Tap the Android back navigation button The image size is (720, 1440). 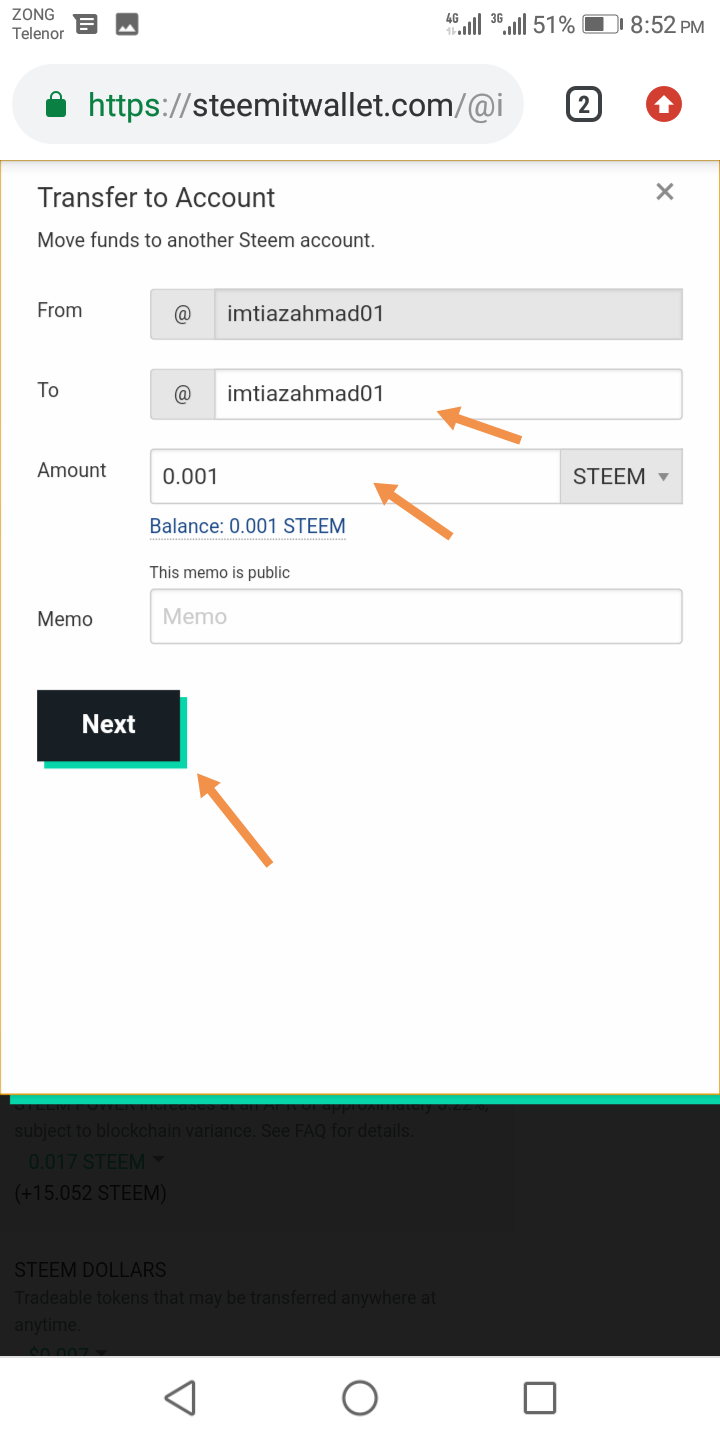click(x=180, y=1397)
